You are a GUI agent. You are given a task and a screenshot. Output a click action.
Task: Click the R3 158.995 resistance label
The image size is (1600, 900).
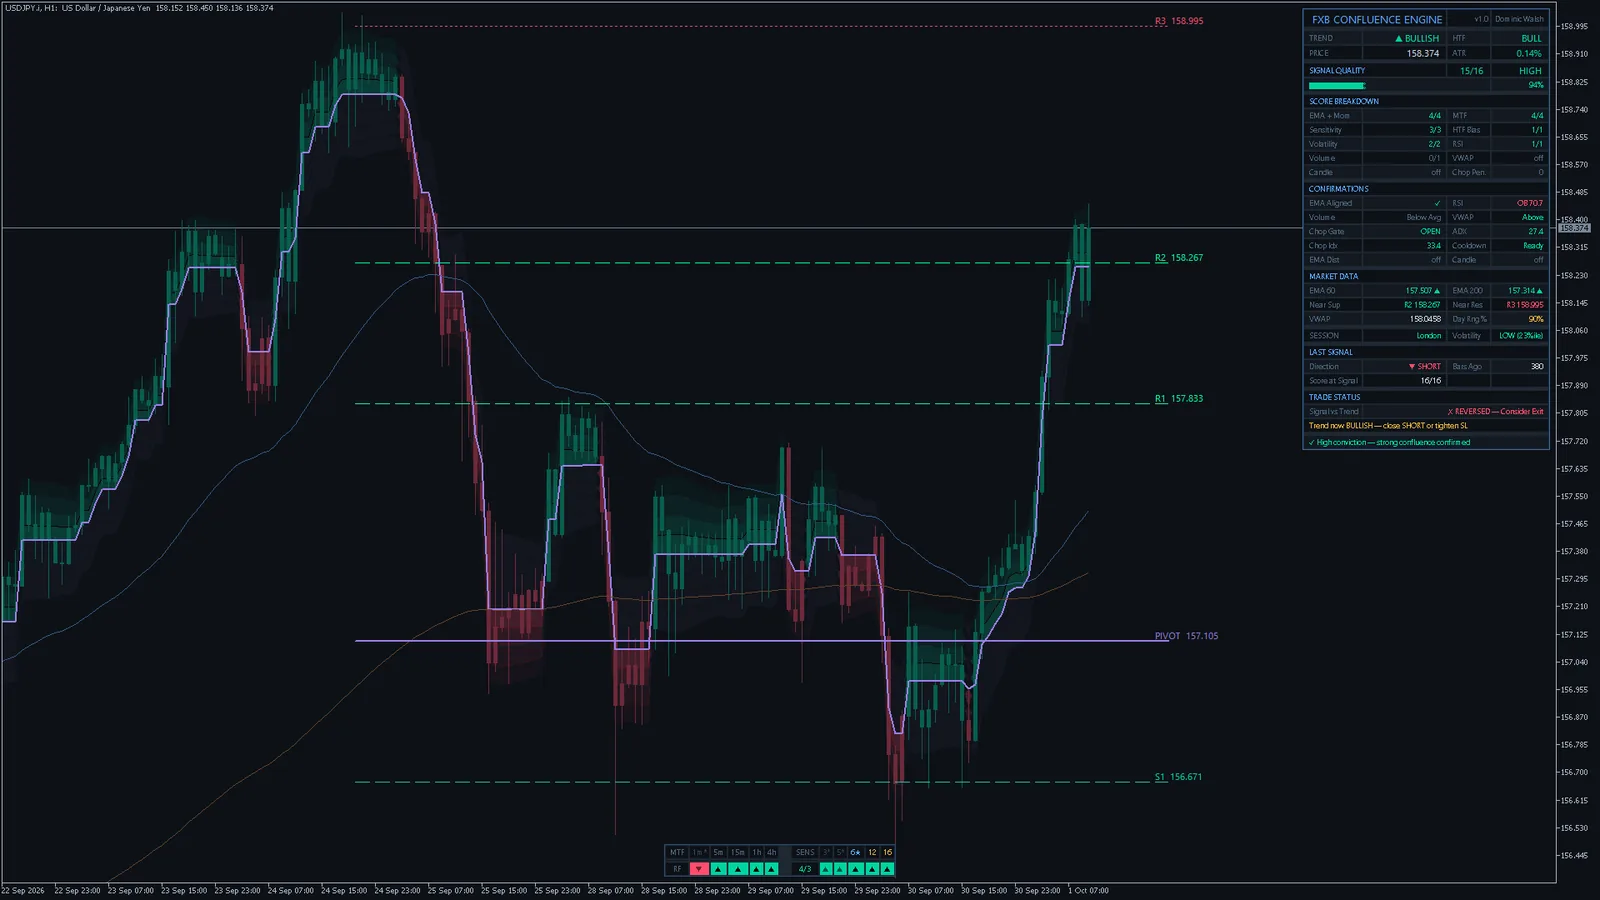coord(1179,21)
